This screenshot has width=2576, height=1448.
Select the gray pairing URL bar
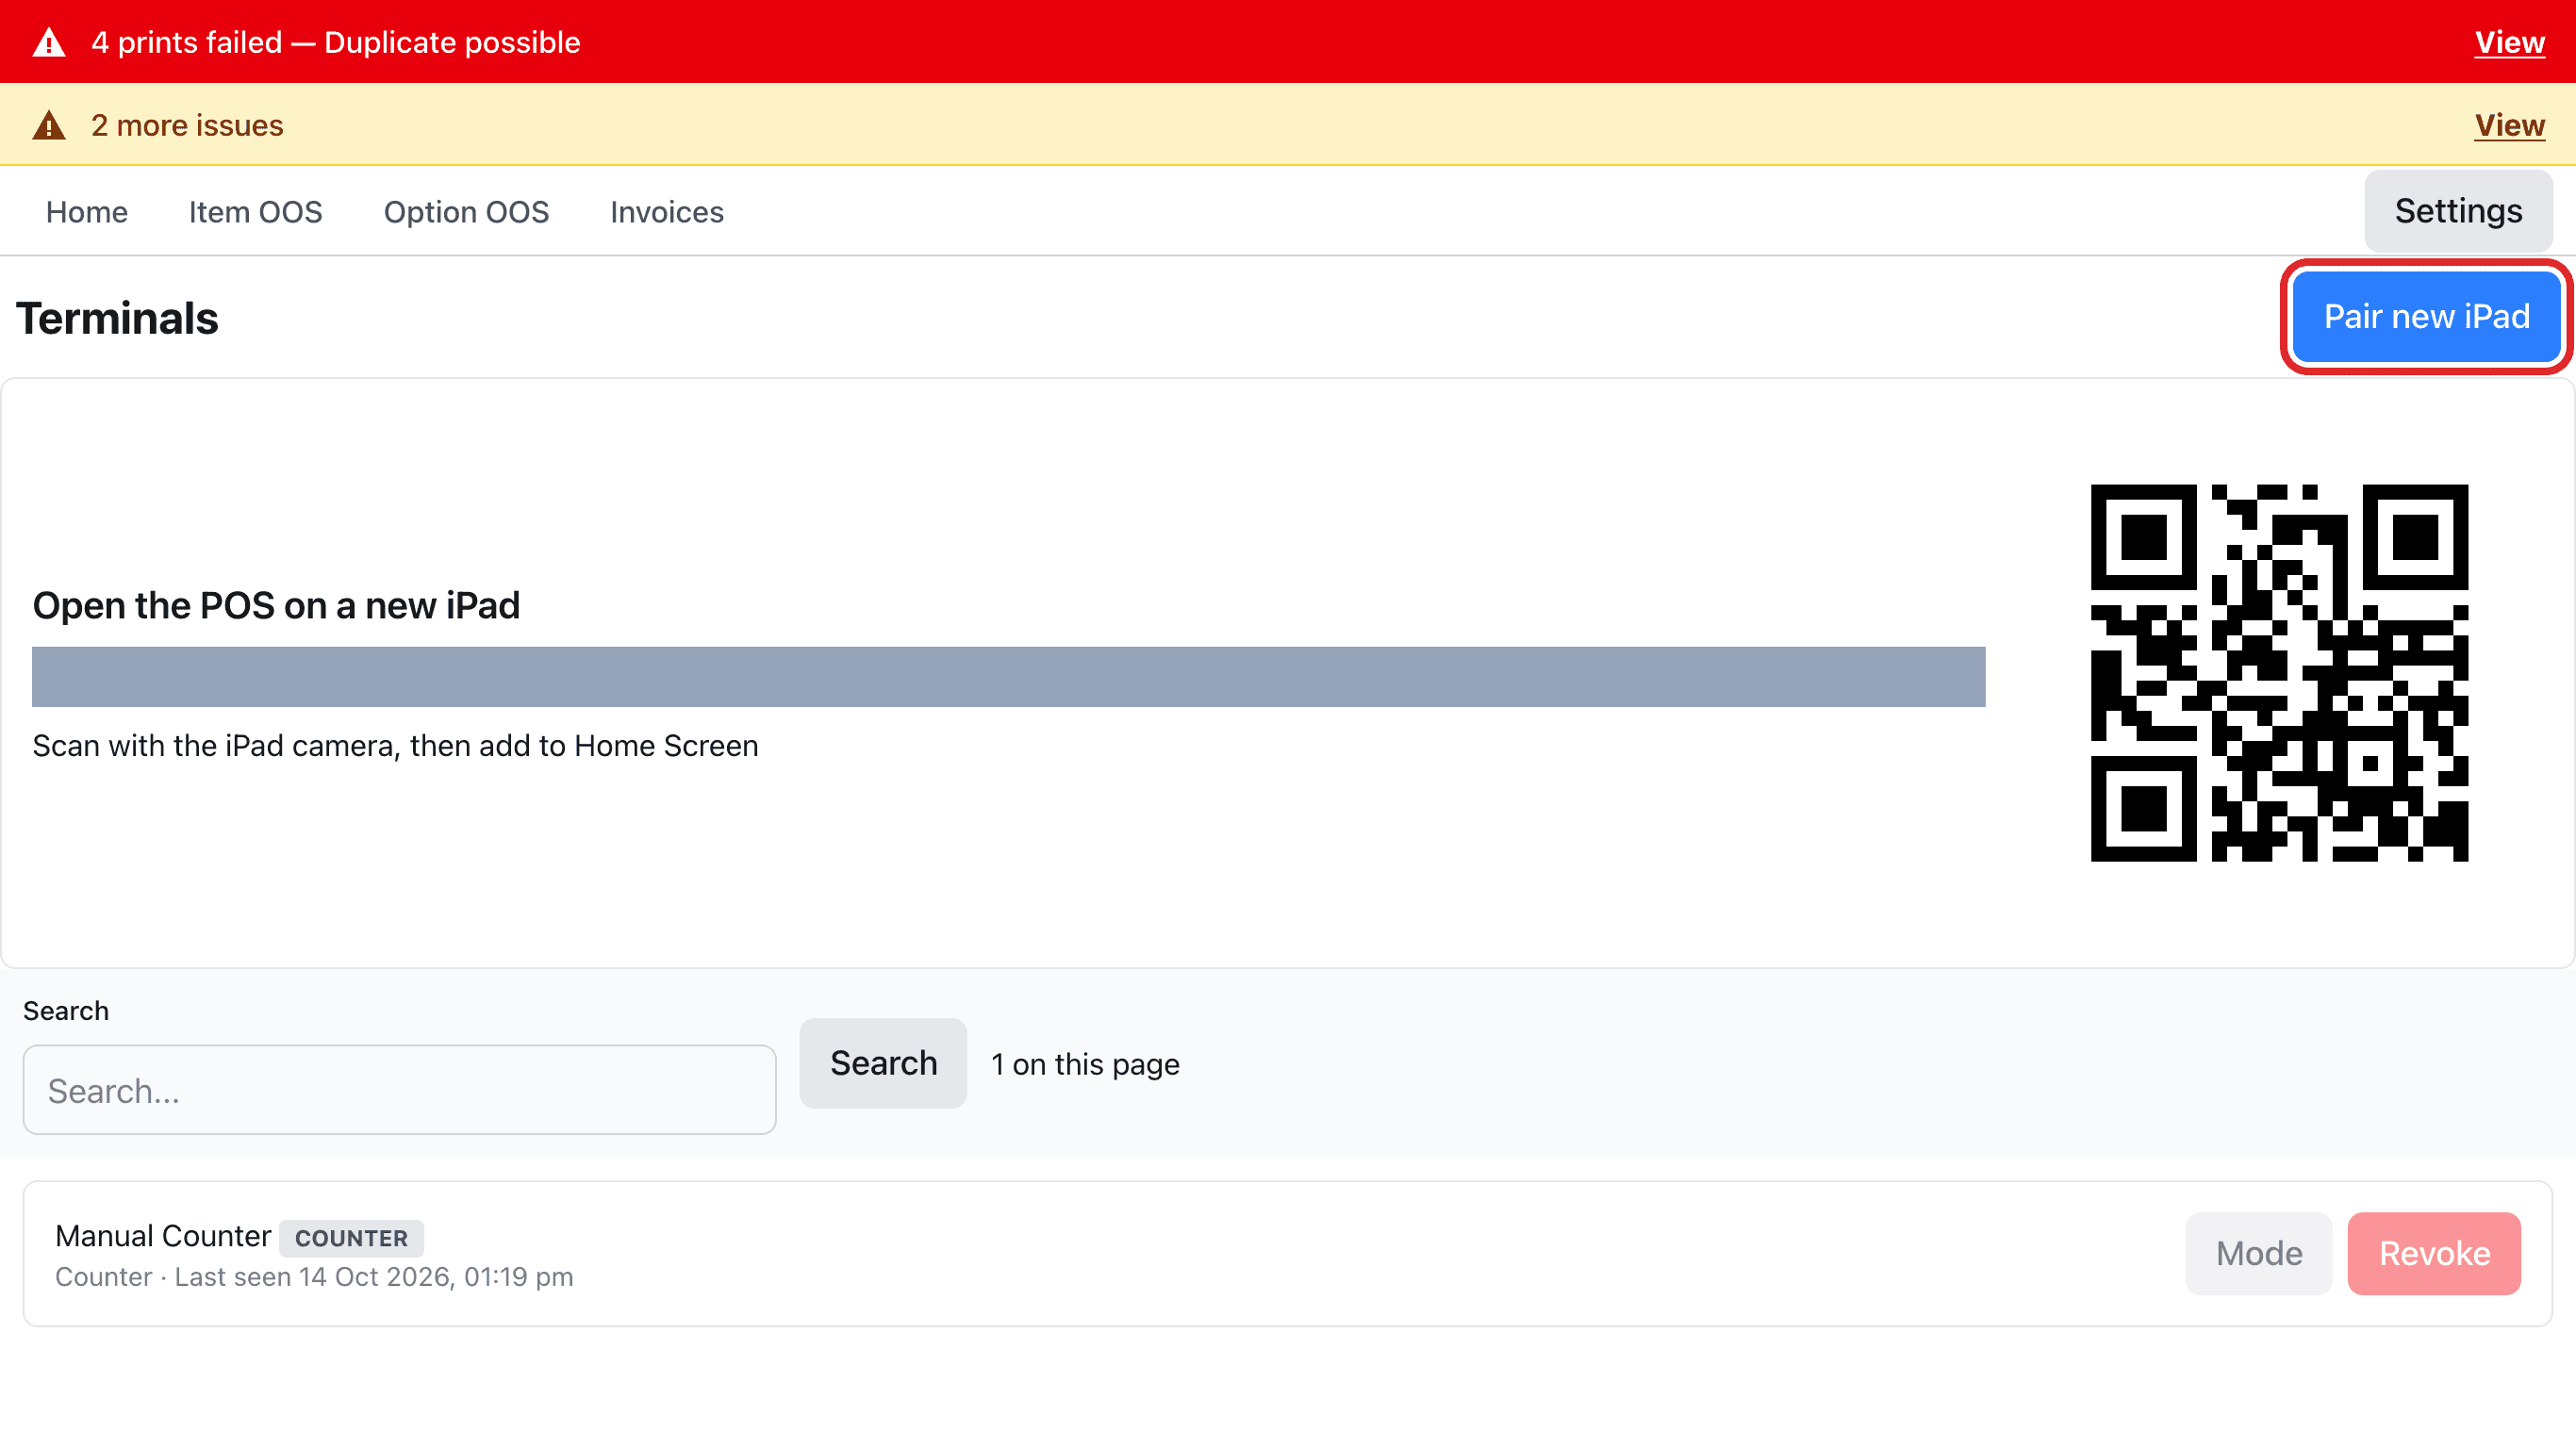tap(1009, 677)
